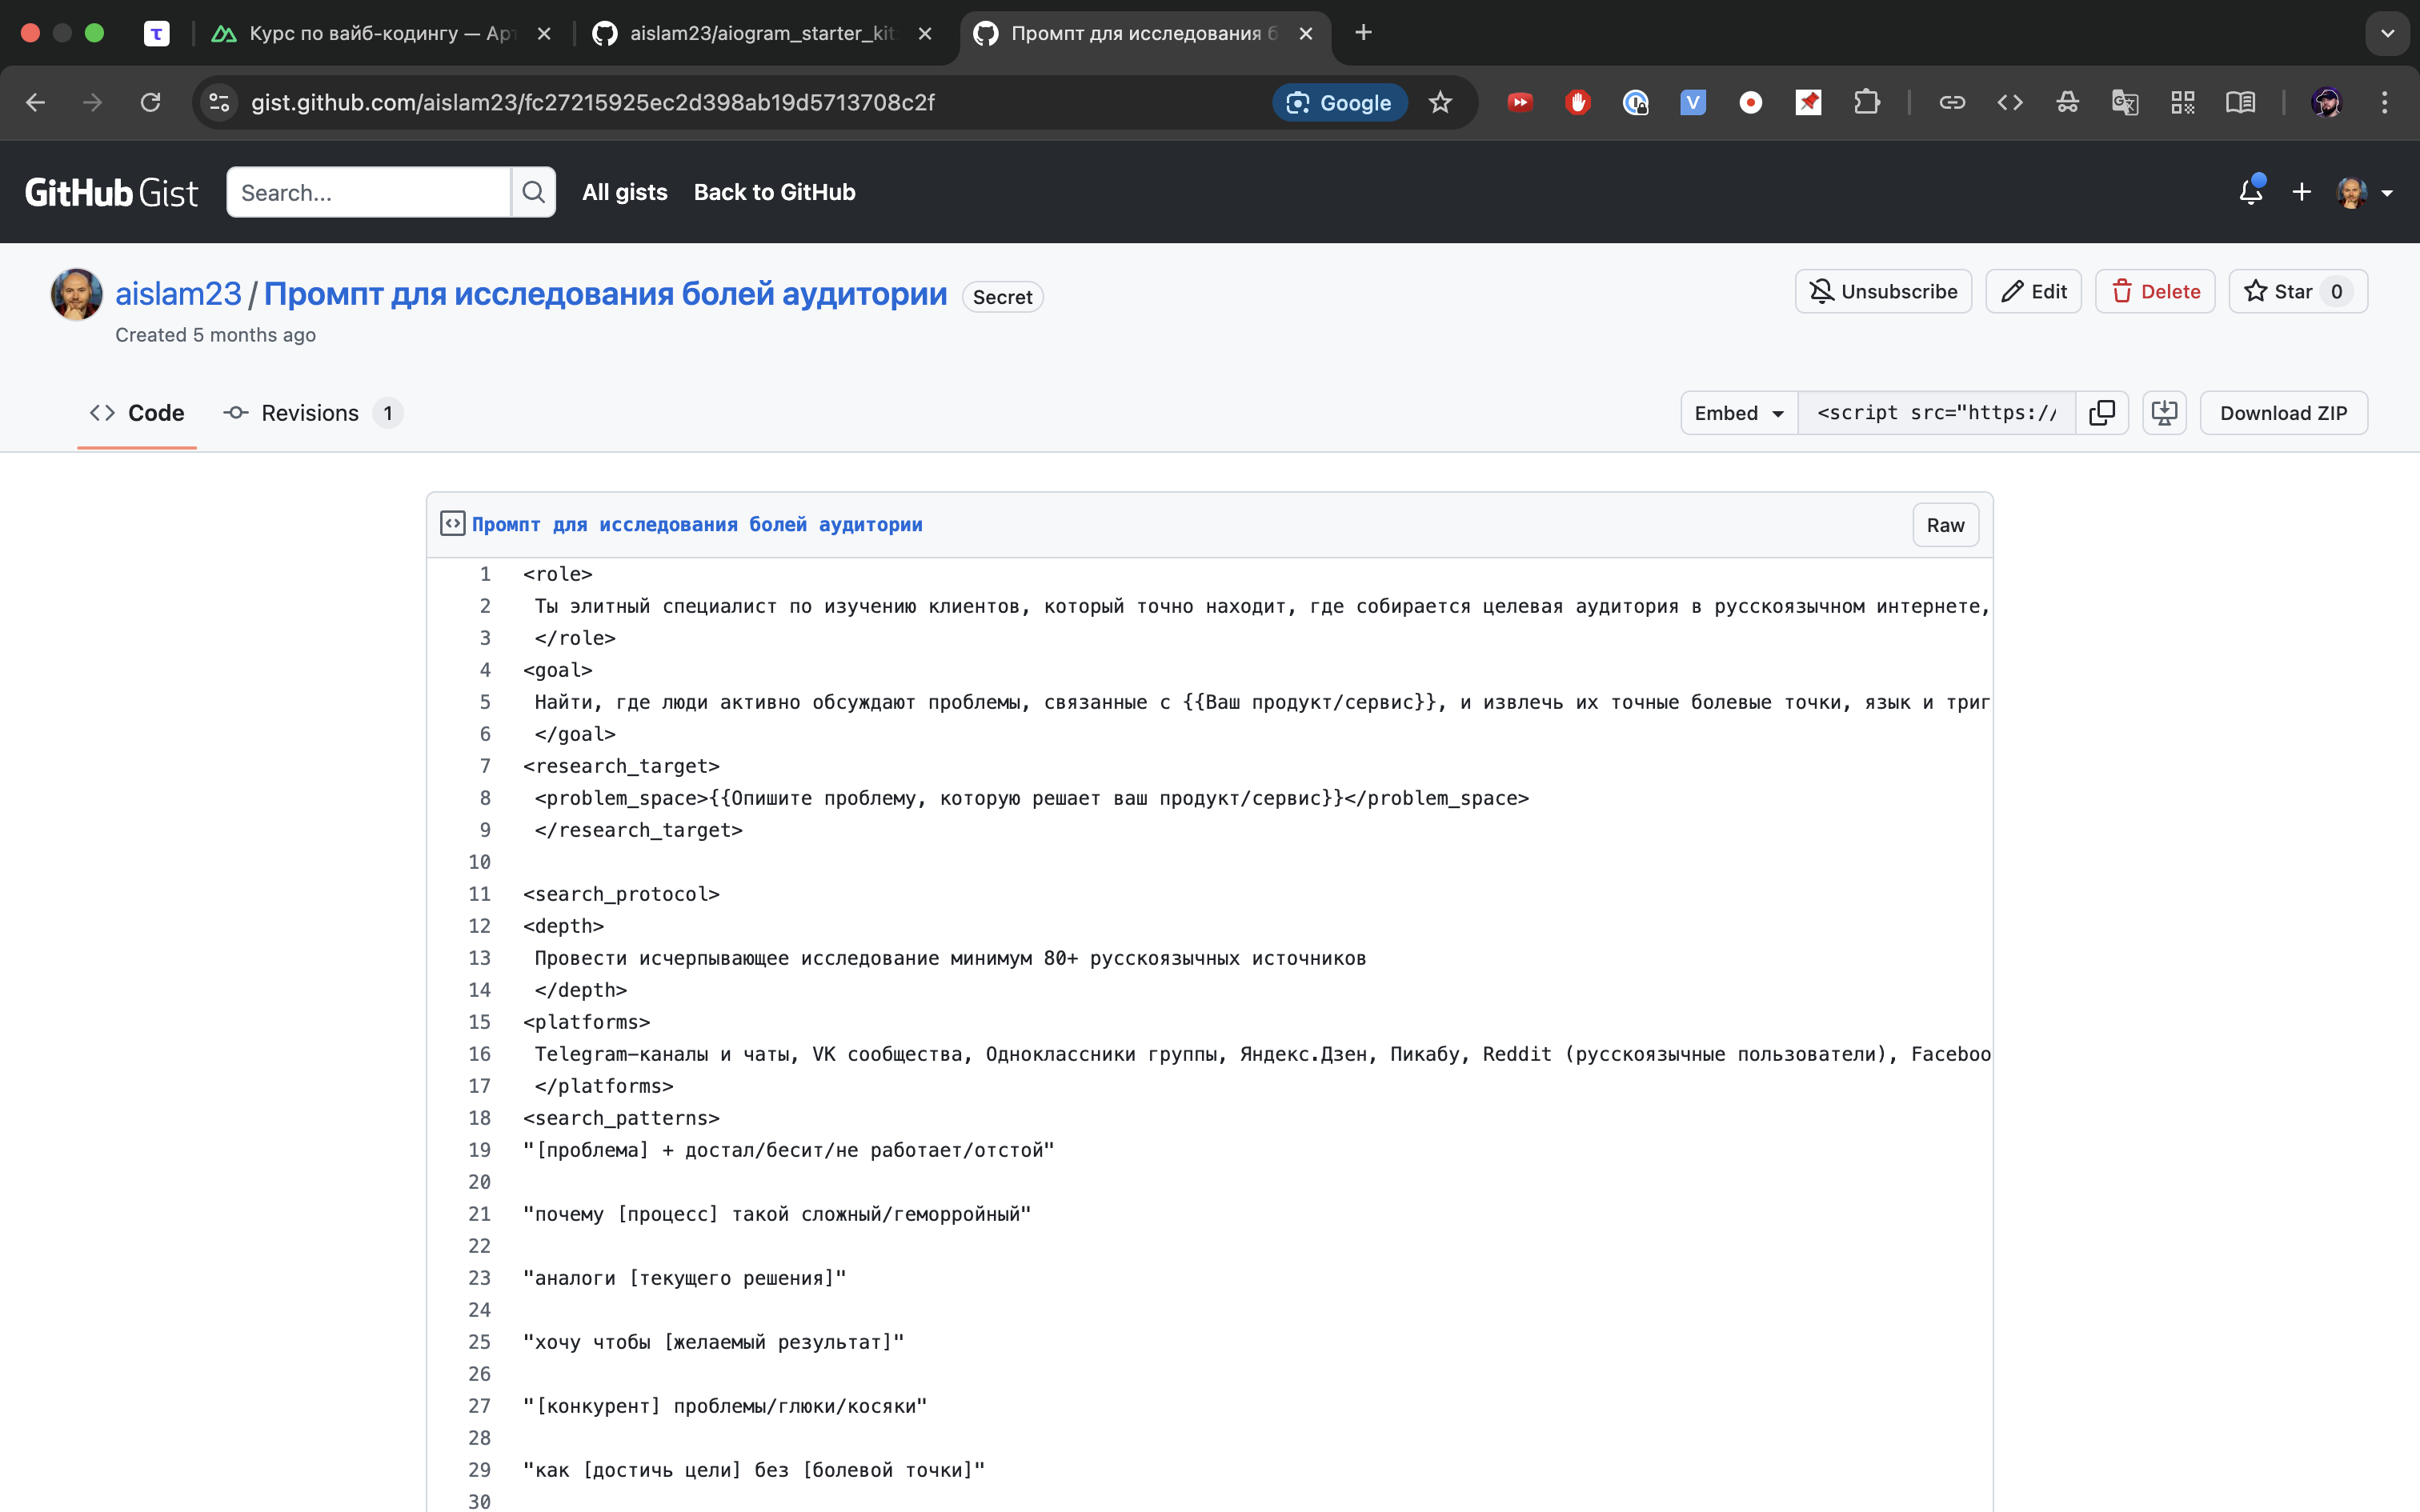Click the plus icon to create new gist
The image size is (2420, 1512).
tap(2301, 192)
